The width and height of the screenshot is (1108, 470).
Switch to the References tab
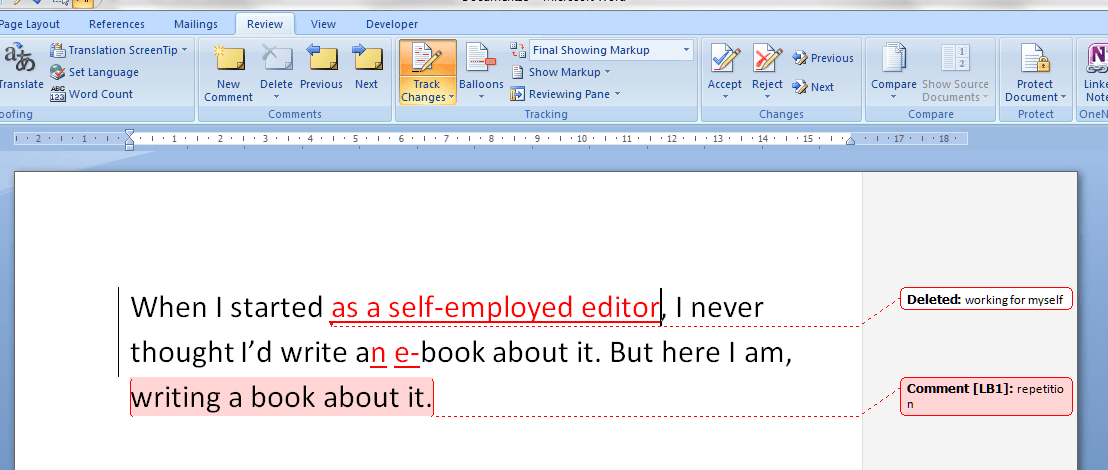click(x=117, y=24)
